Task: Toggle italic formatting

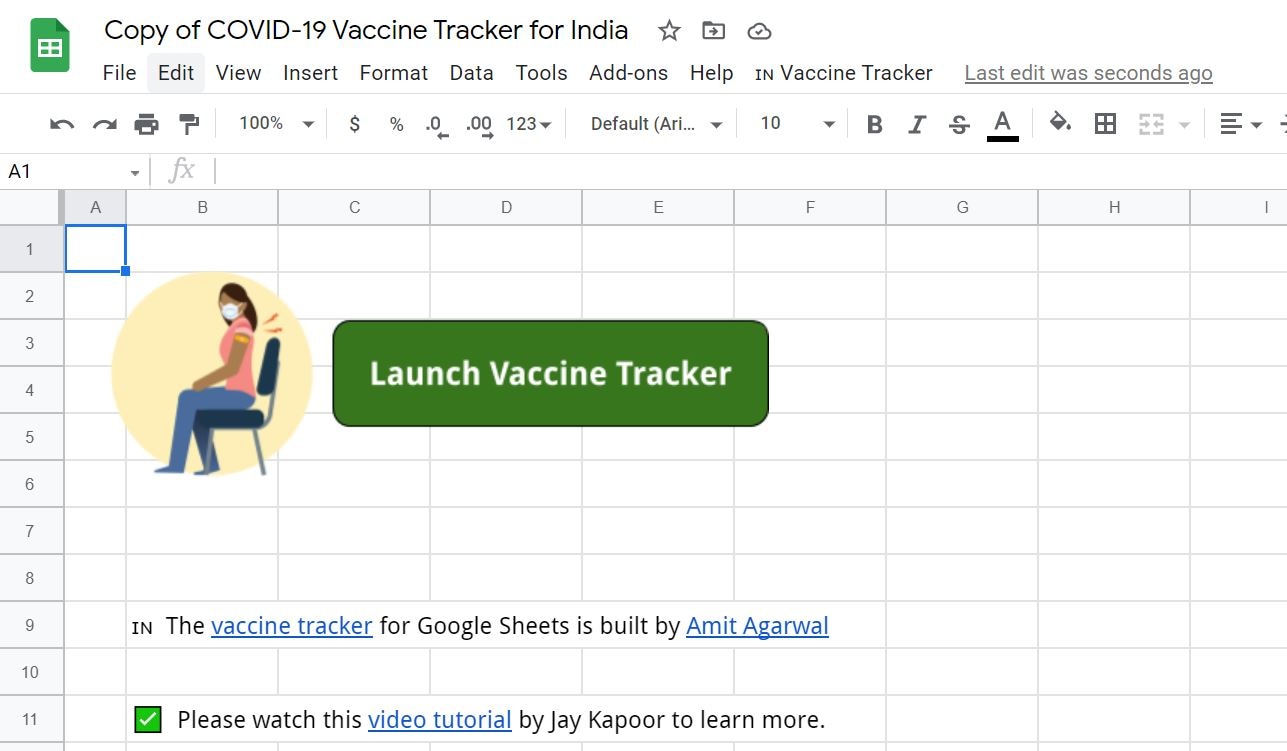Action: (917, 123)
